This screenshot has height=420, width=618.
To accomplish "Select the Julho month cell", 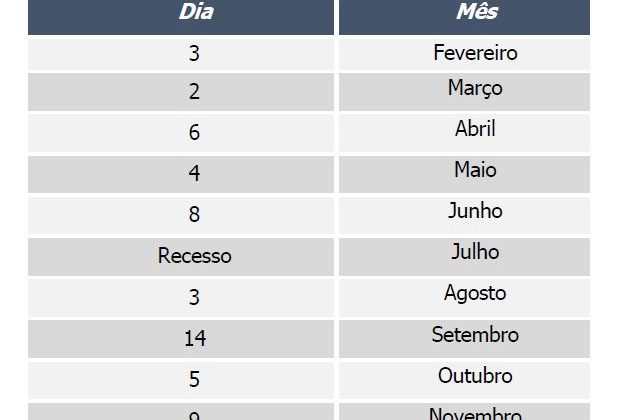I will pos(475,252).
